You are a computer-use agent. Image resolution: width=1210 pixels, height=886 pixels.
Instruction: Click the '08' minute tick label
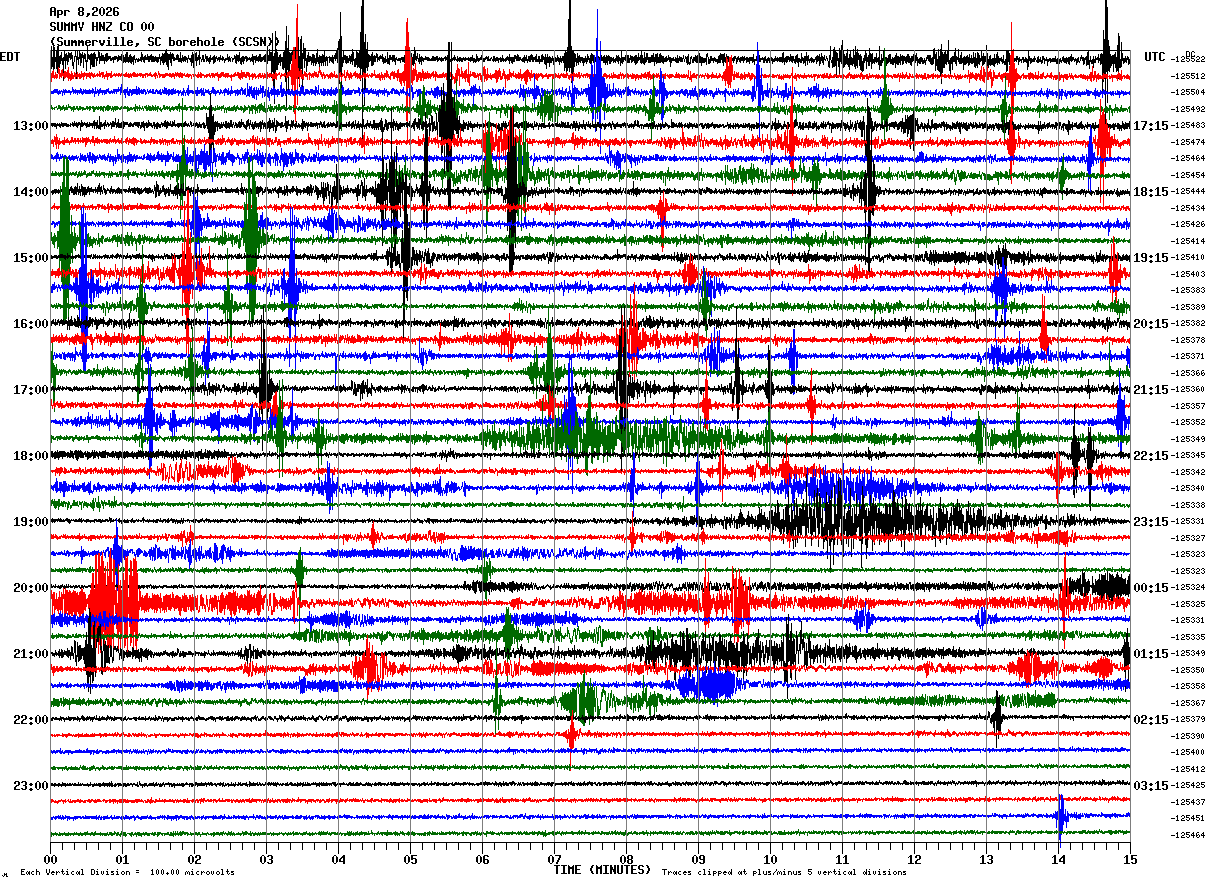[x=626, y=860]
